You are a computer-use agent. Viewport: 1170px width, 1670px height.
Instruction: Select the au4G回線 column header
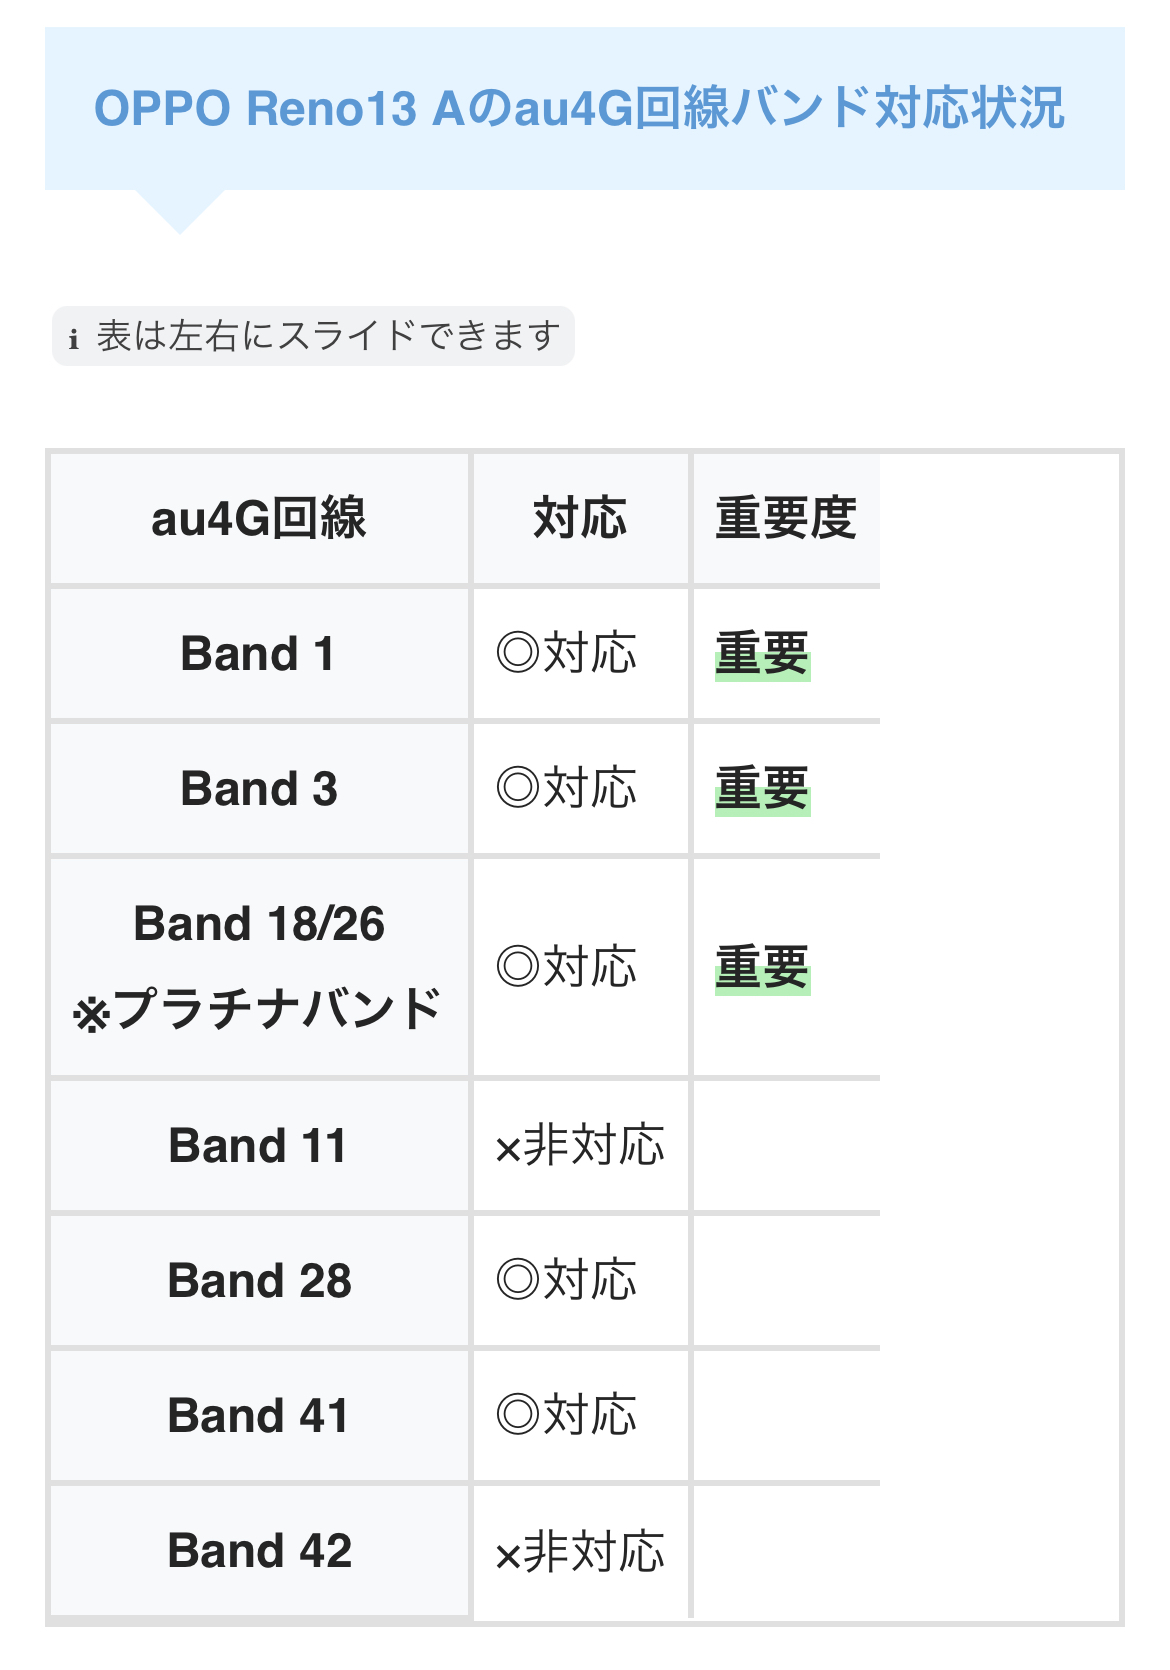tap(259, 518)
